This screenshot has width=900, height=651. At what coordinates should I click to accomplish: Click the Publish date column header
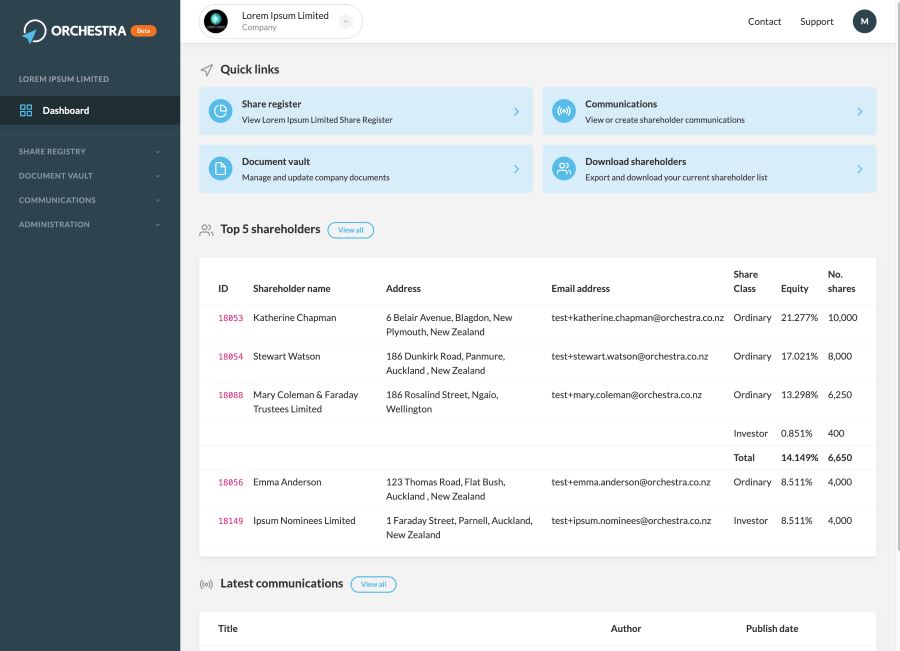[x=772, y=629]
